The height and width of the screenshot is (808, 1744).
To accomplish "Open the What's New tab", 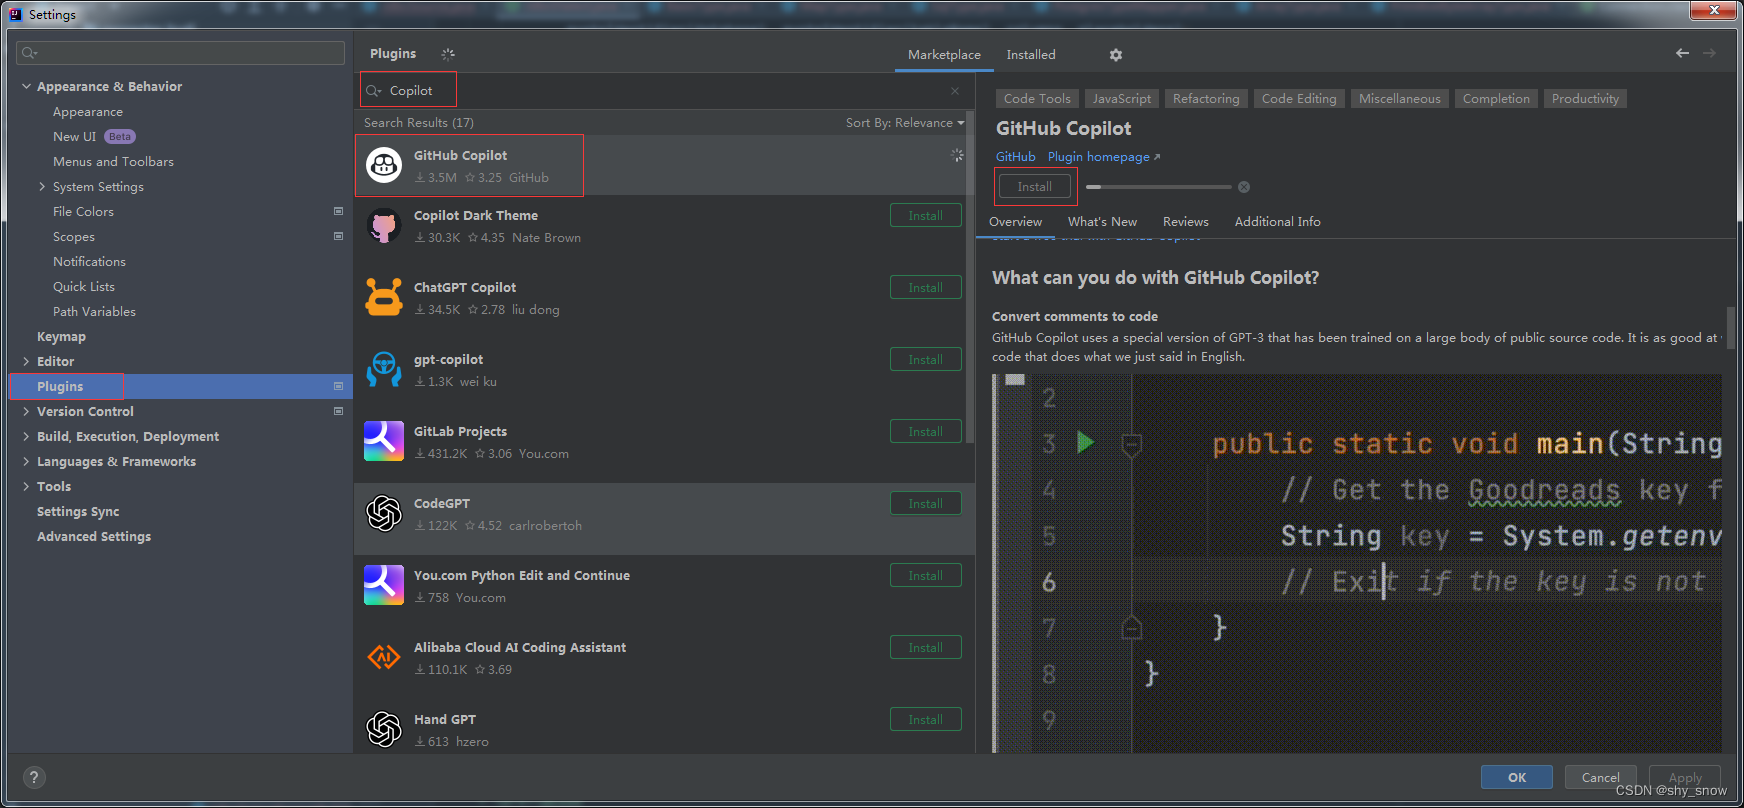I will pos(1102,222).
